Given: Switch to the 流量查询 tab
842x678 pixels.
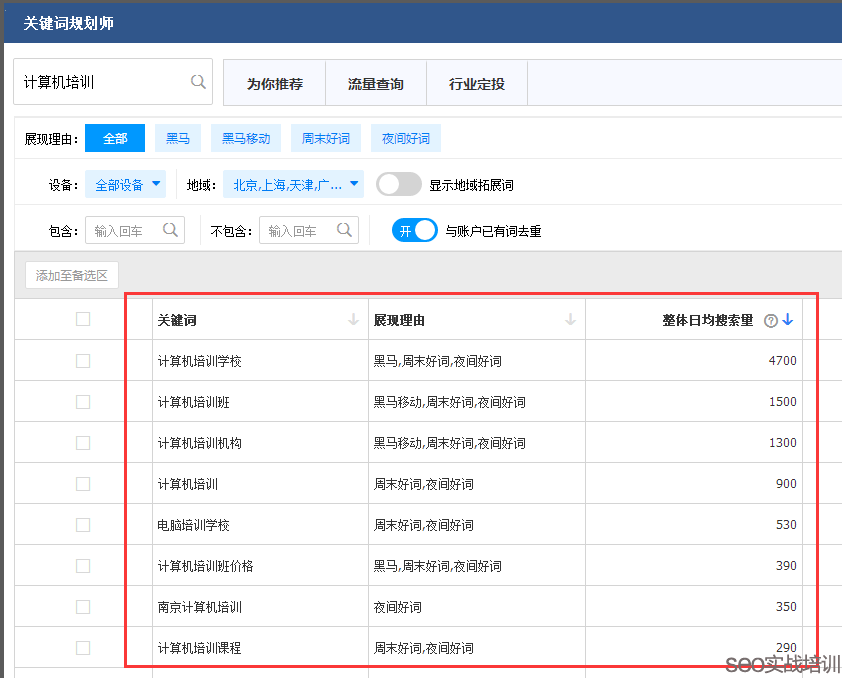Looking at the screenshot, I should click(x=375, y=83).
